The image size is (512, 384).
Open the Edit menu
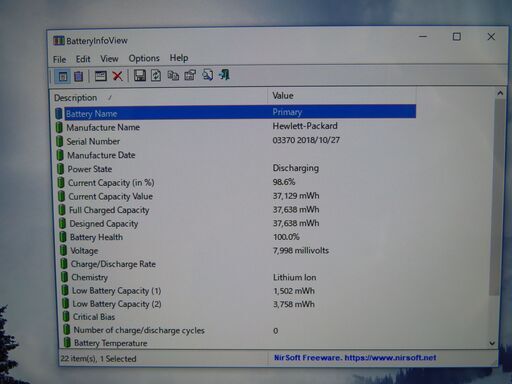click(x=83, y=59)
